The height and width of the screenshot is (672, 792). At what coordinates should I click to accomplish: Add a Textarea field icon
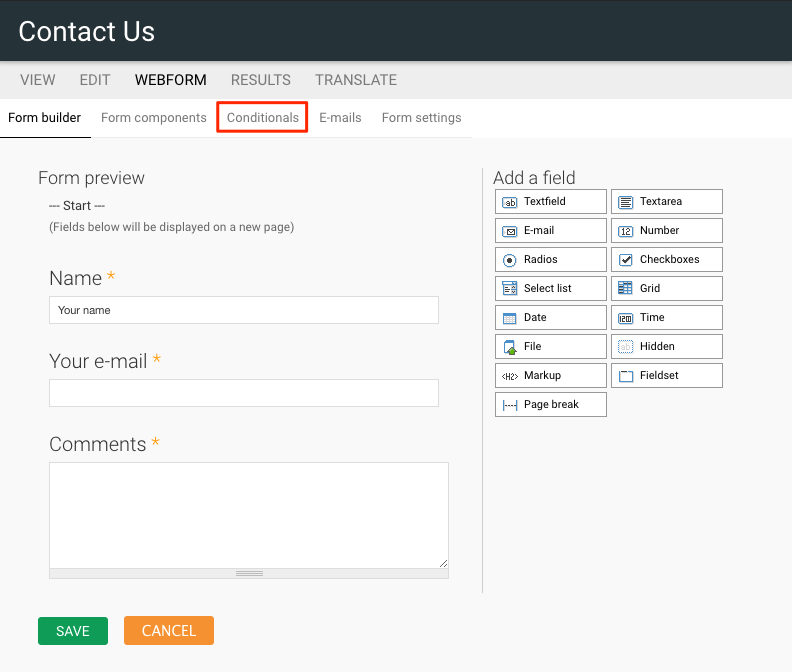626,202
